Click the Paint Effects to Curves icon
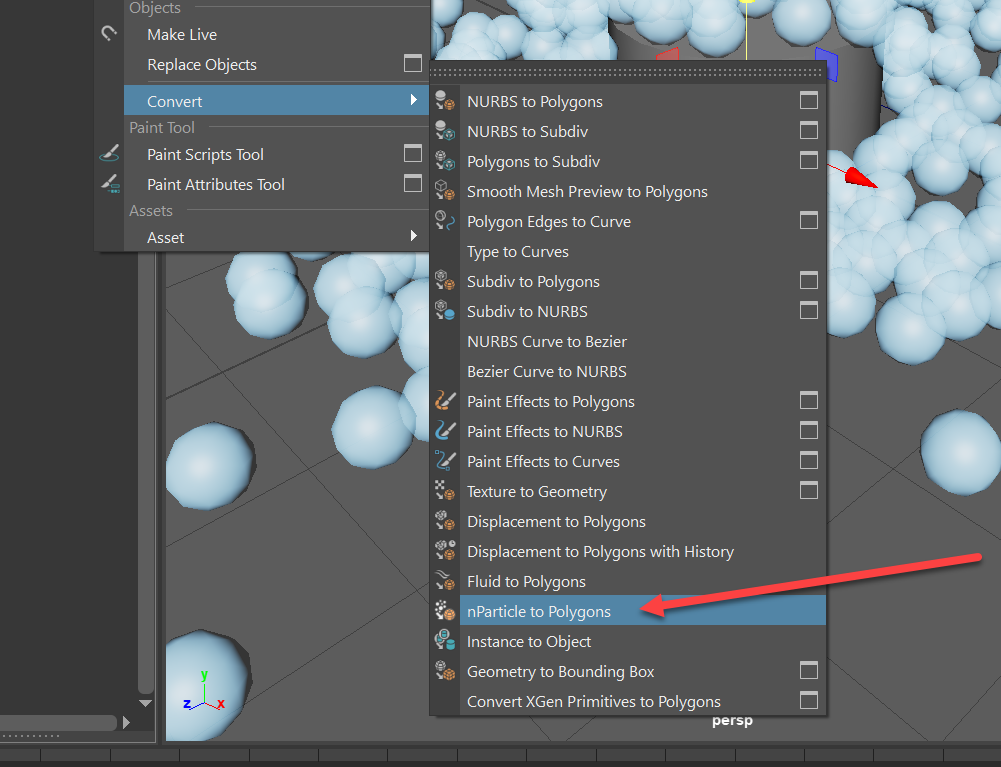 [x=445, y=461]
